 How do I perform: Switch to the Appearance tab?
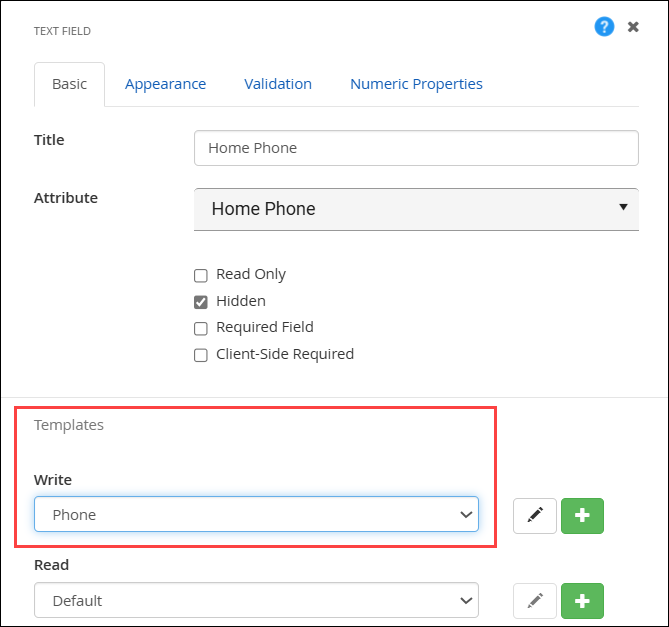pyautogui.click(x=165, y=84)
